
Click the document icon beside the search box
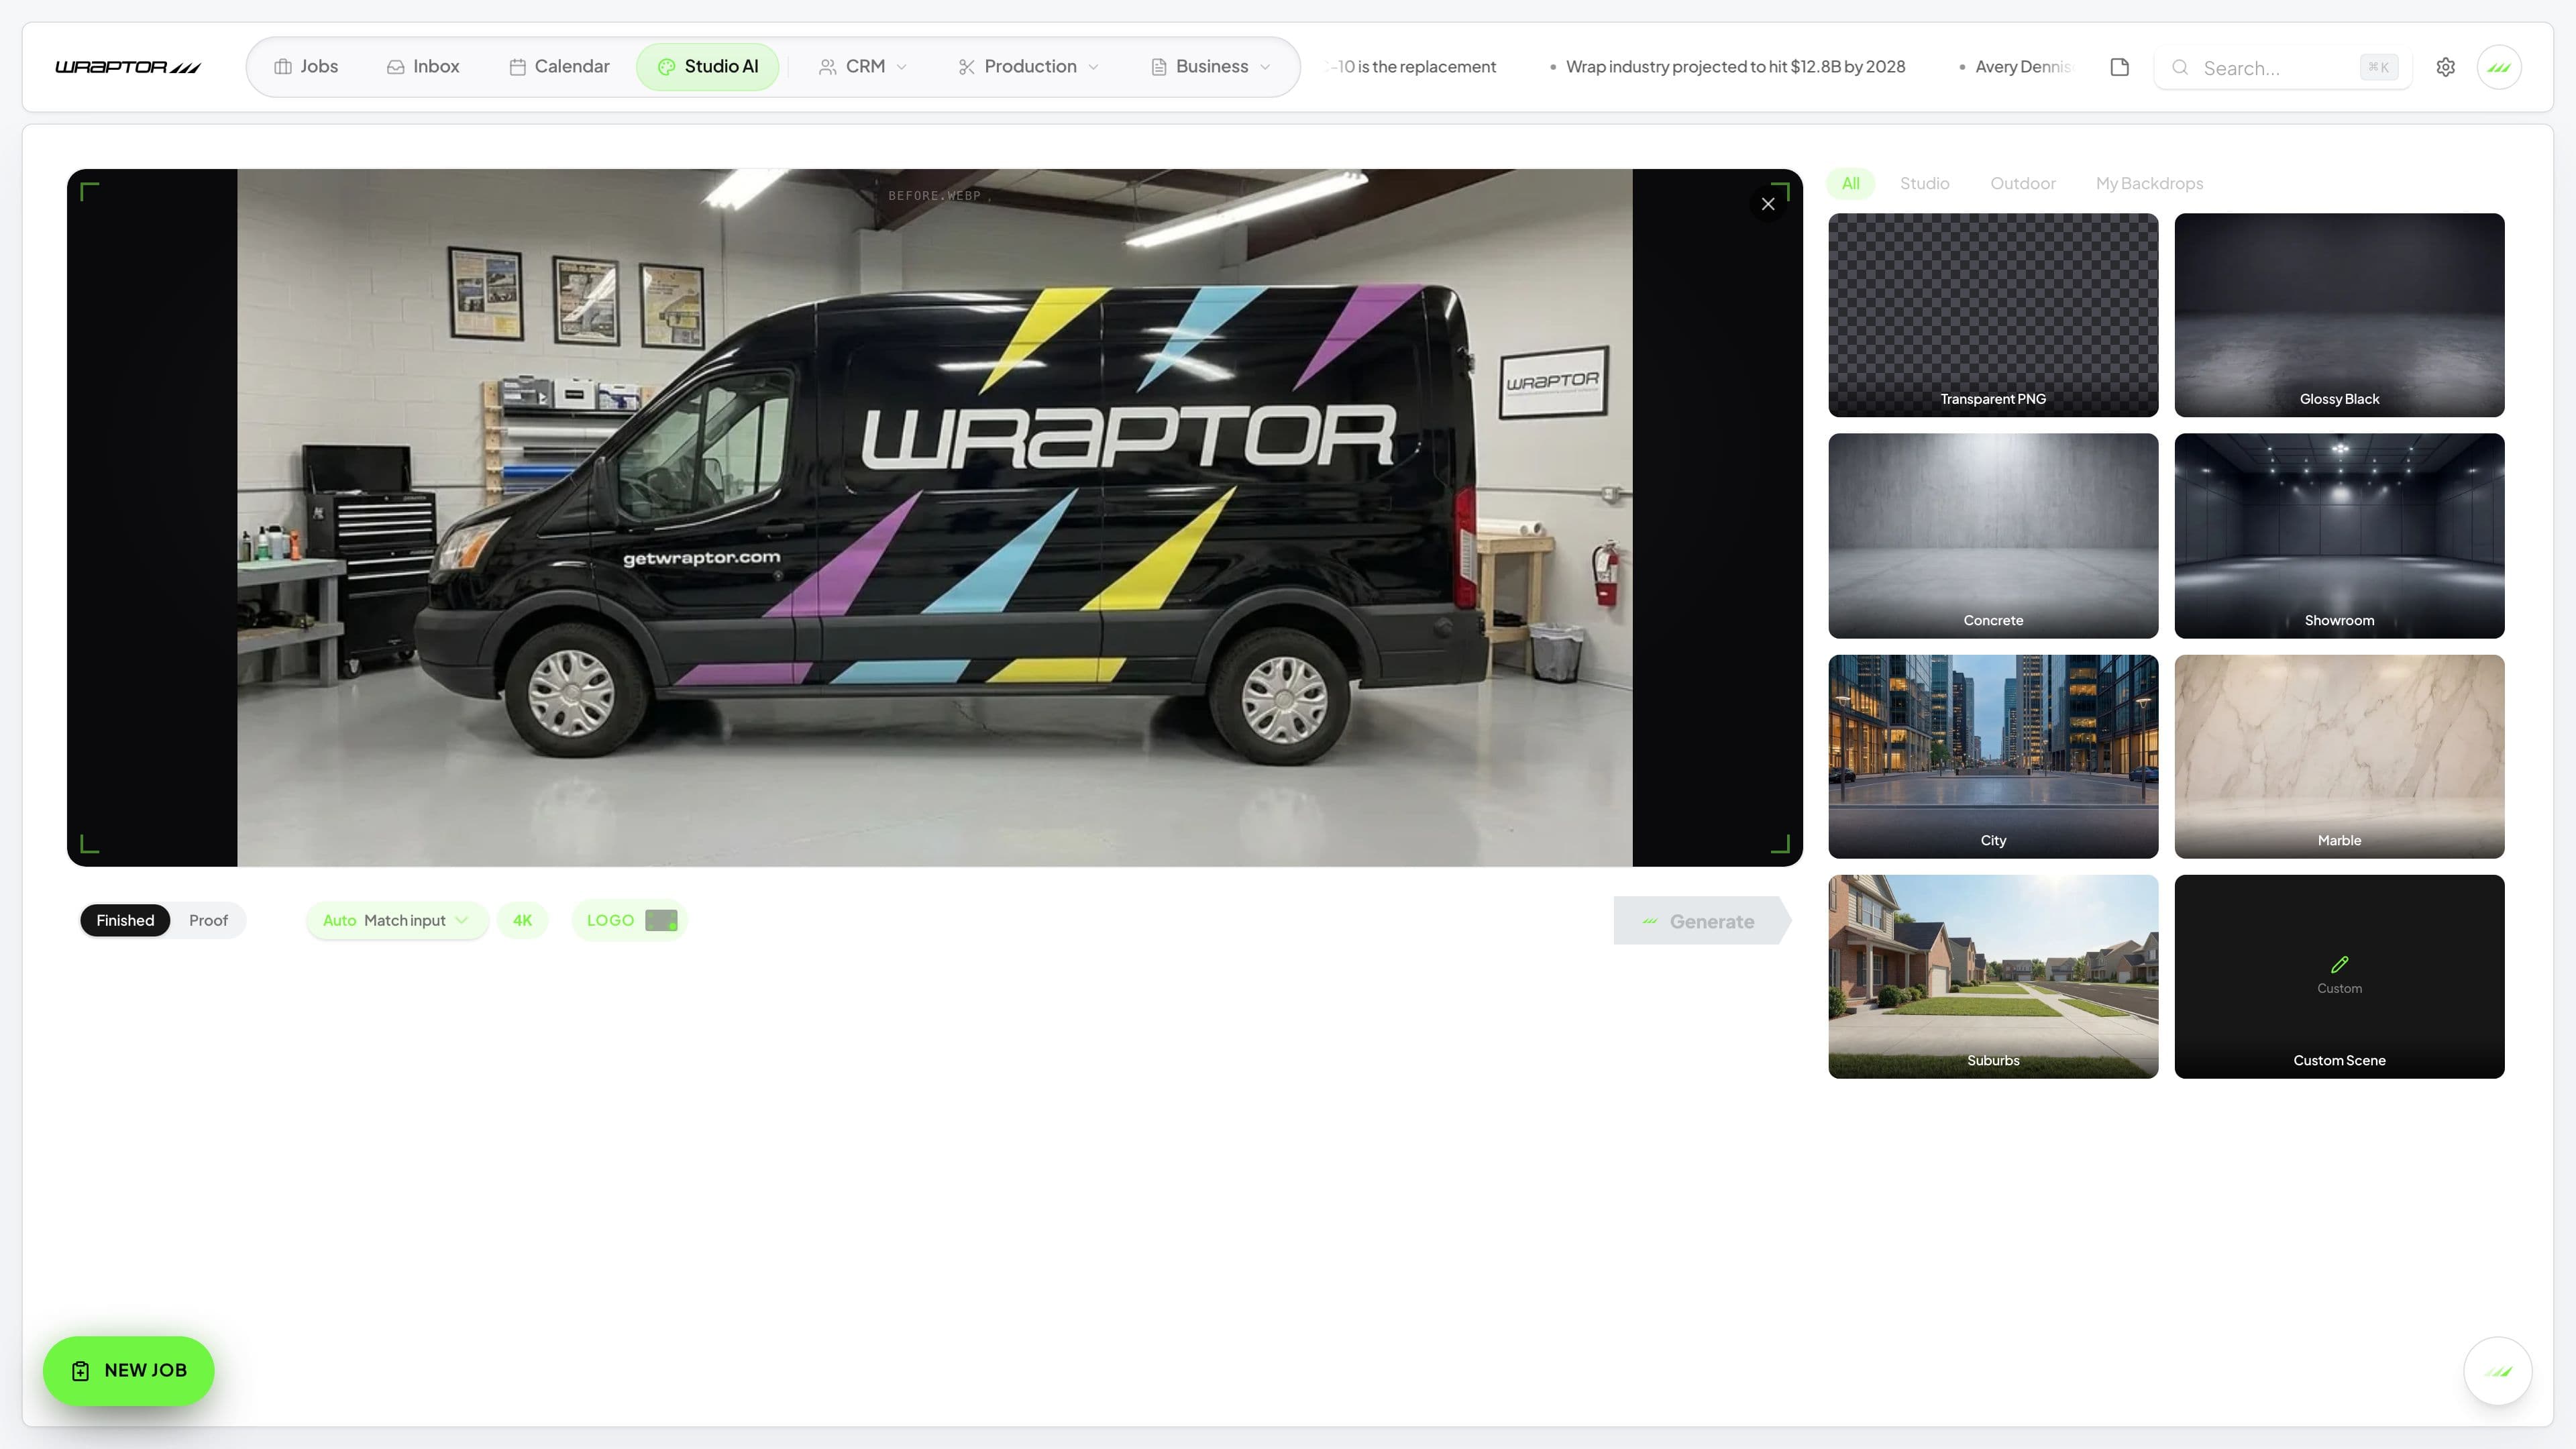pos(2119,67)
